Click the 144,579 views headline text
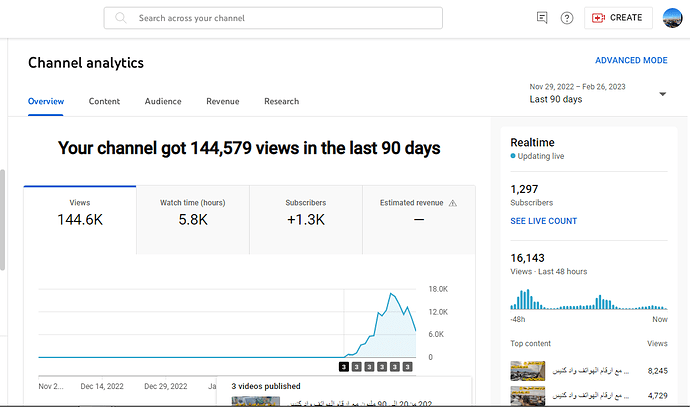The width and height of the screenshot is (690, 407). click(x=249, y=148)
